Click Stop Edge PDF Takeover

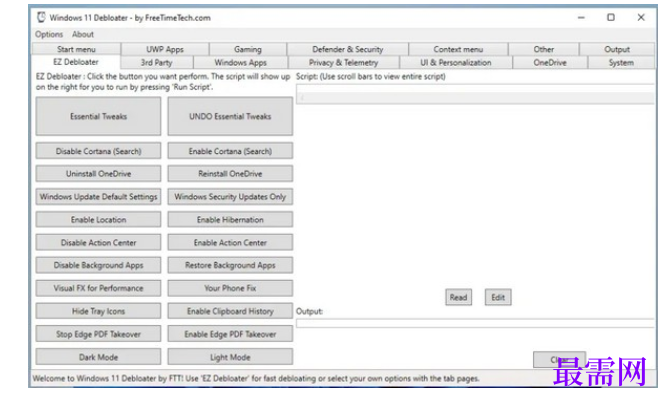point(98,334)
